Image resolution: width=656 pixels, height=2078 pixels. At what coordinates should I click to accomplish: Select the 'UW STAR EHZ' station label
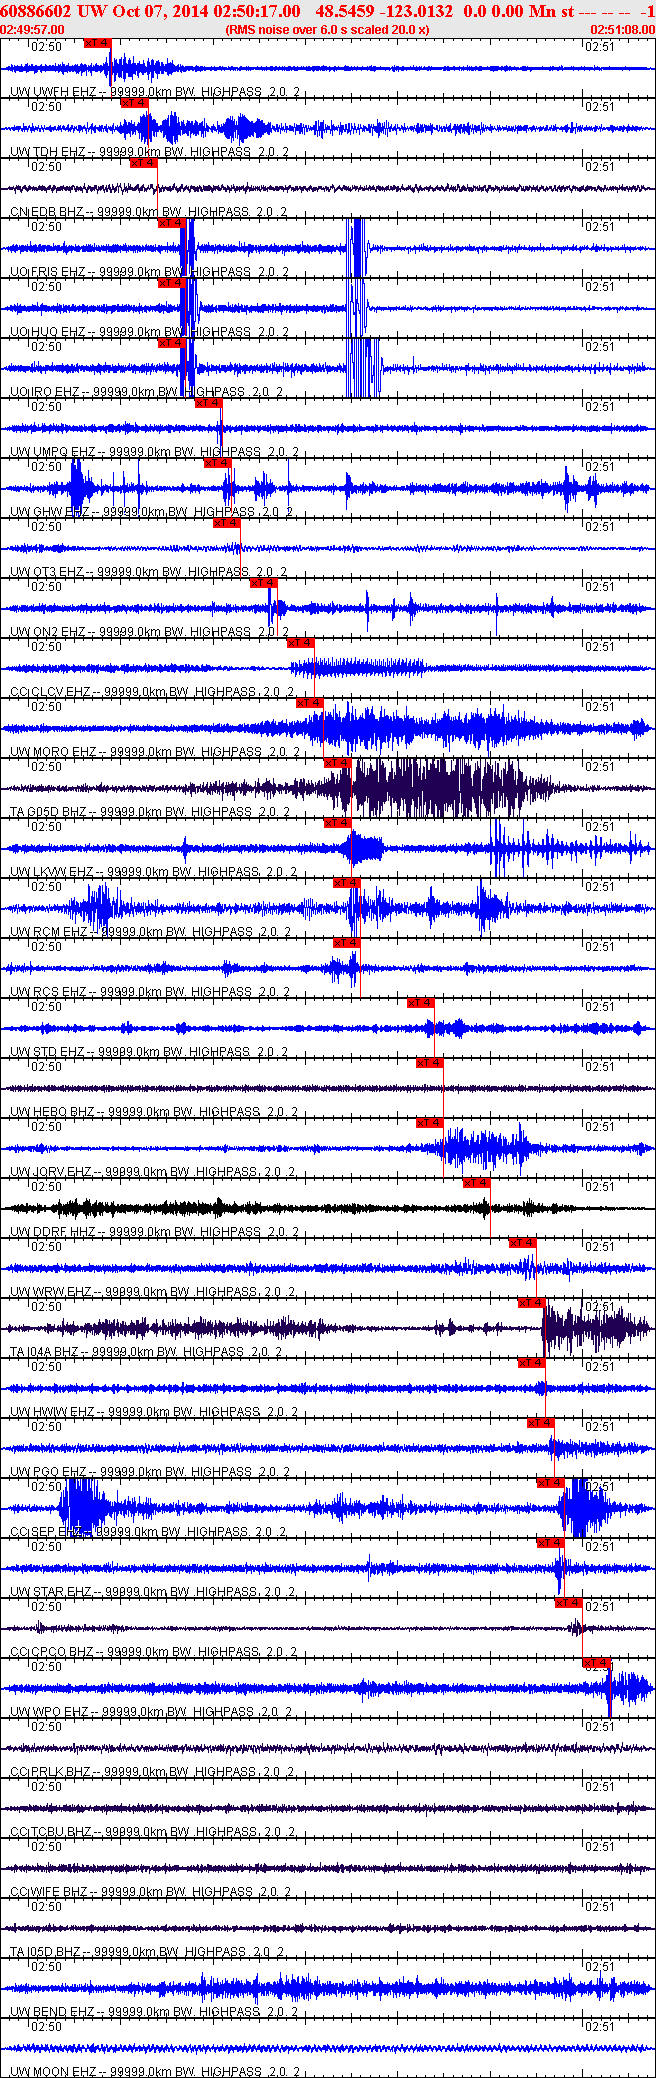[x=51, y=1592]
